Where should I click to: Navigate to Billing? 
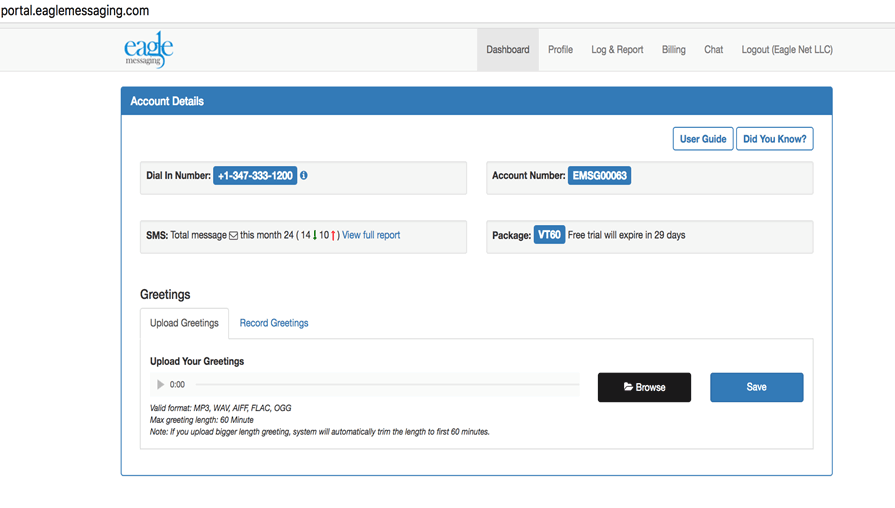pos(673,50)
